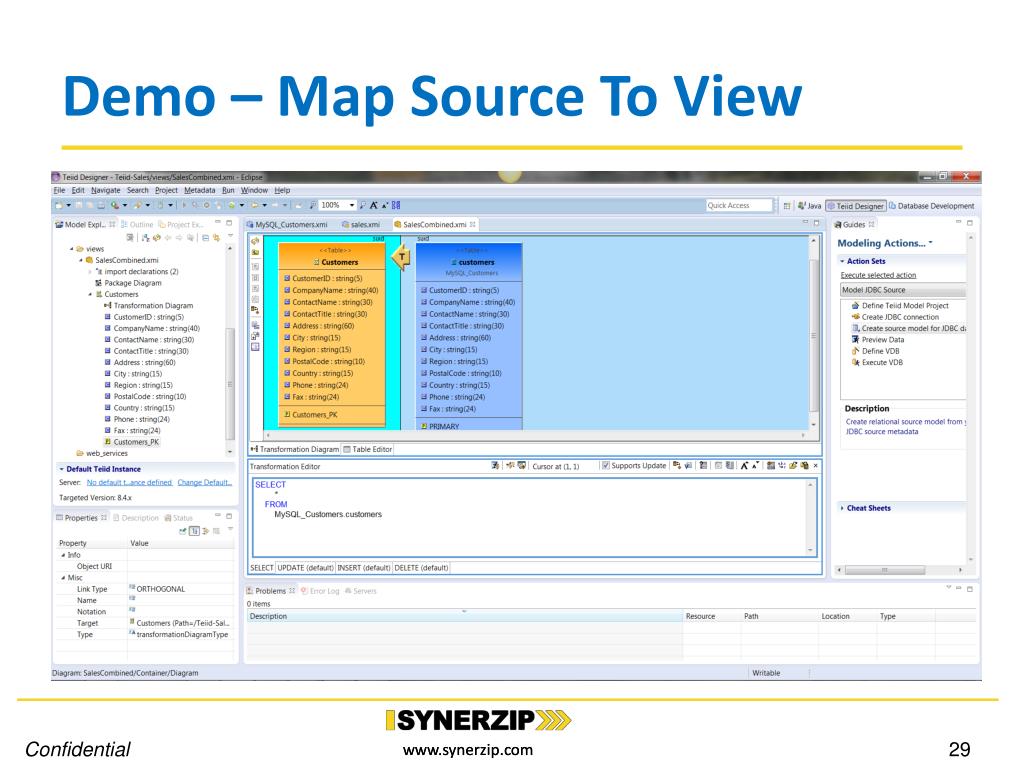Image resolution: width=1024 pixels, height=768 pixels.
Task: Click the No default instance defined link
Action: [129, 483]
